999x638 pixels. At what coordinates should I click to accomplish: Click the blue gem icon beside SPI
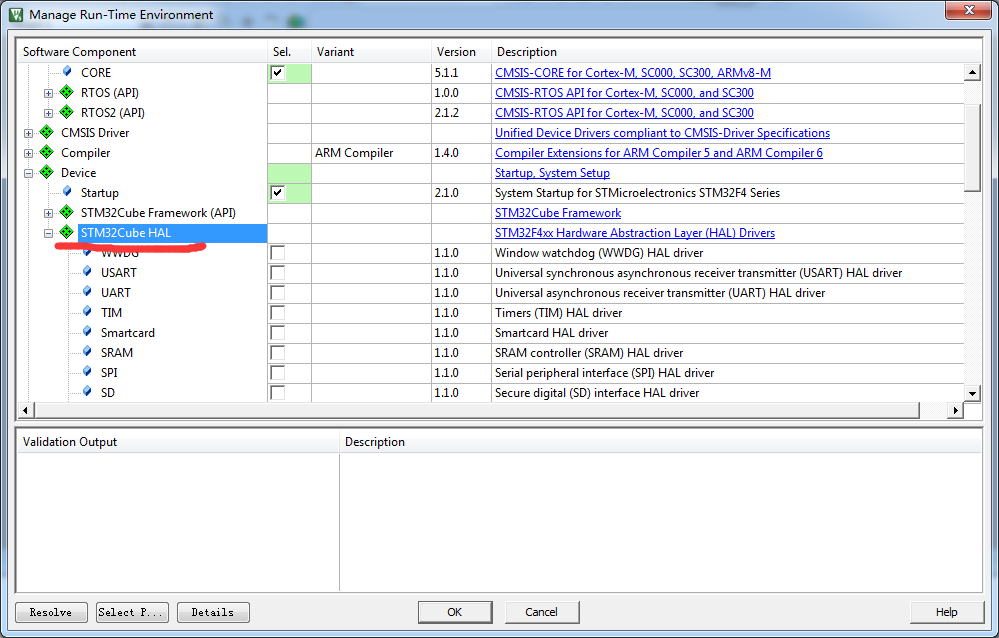(x=87, y=372)
